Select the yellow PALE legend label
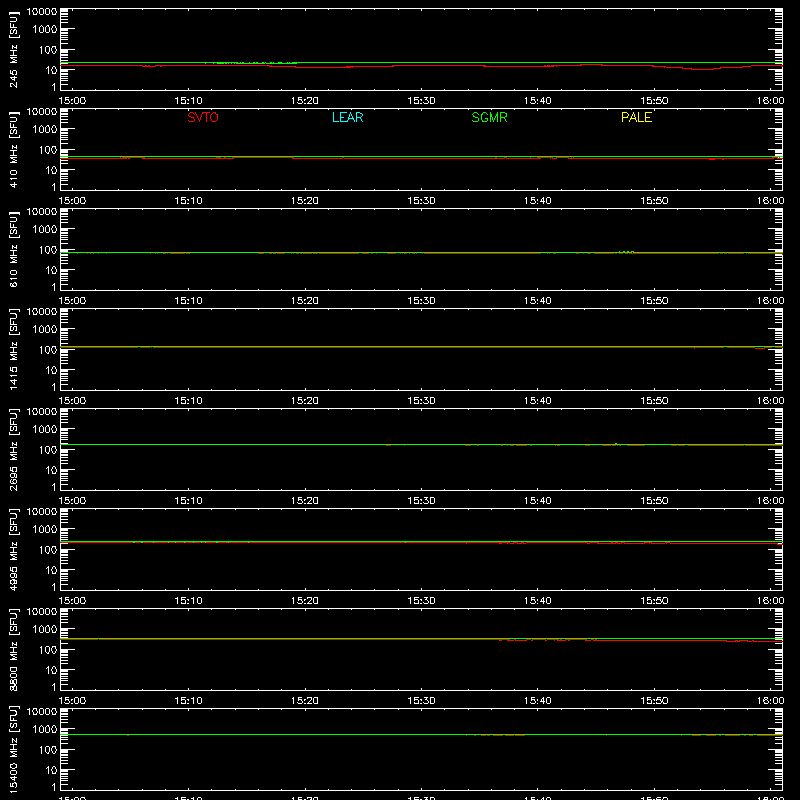800x800 pixels. point(636,117)
